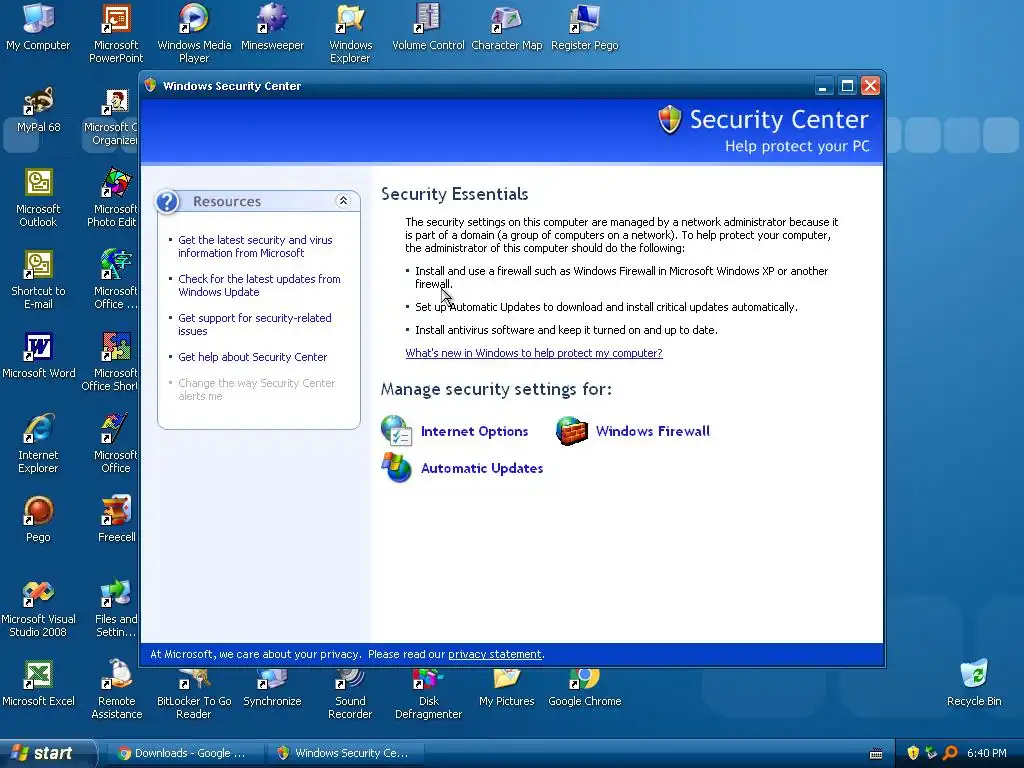Select the Pego desktop icon

[x=38, y=519]
